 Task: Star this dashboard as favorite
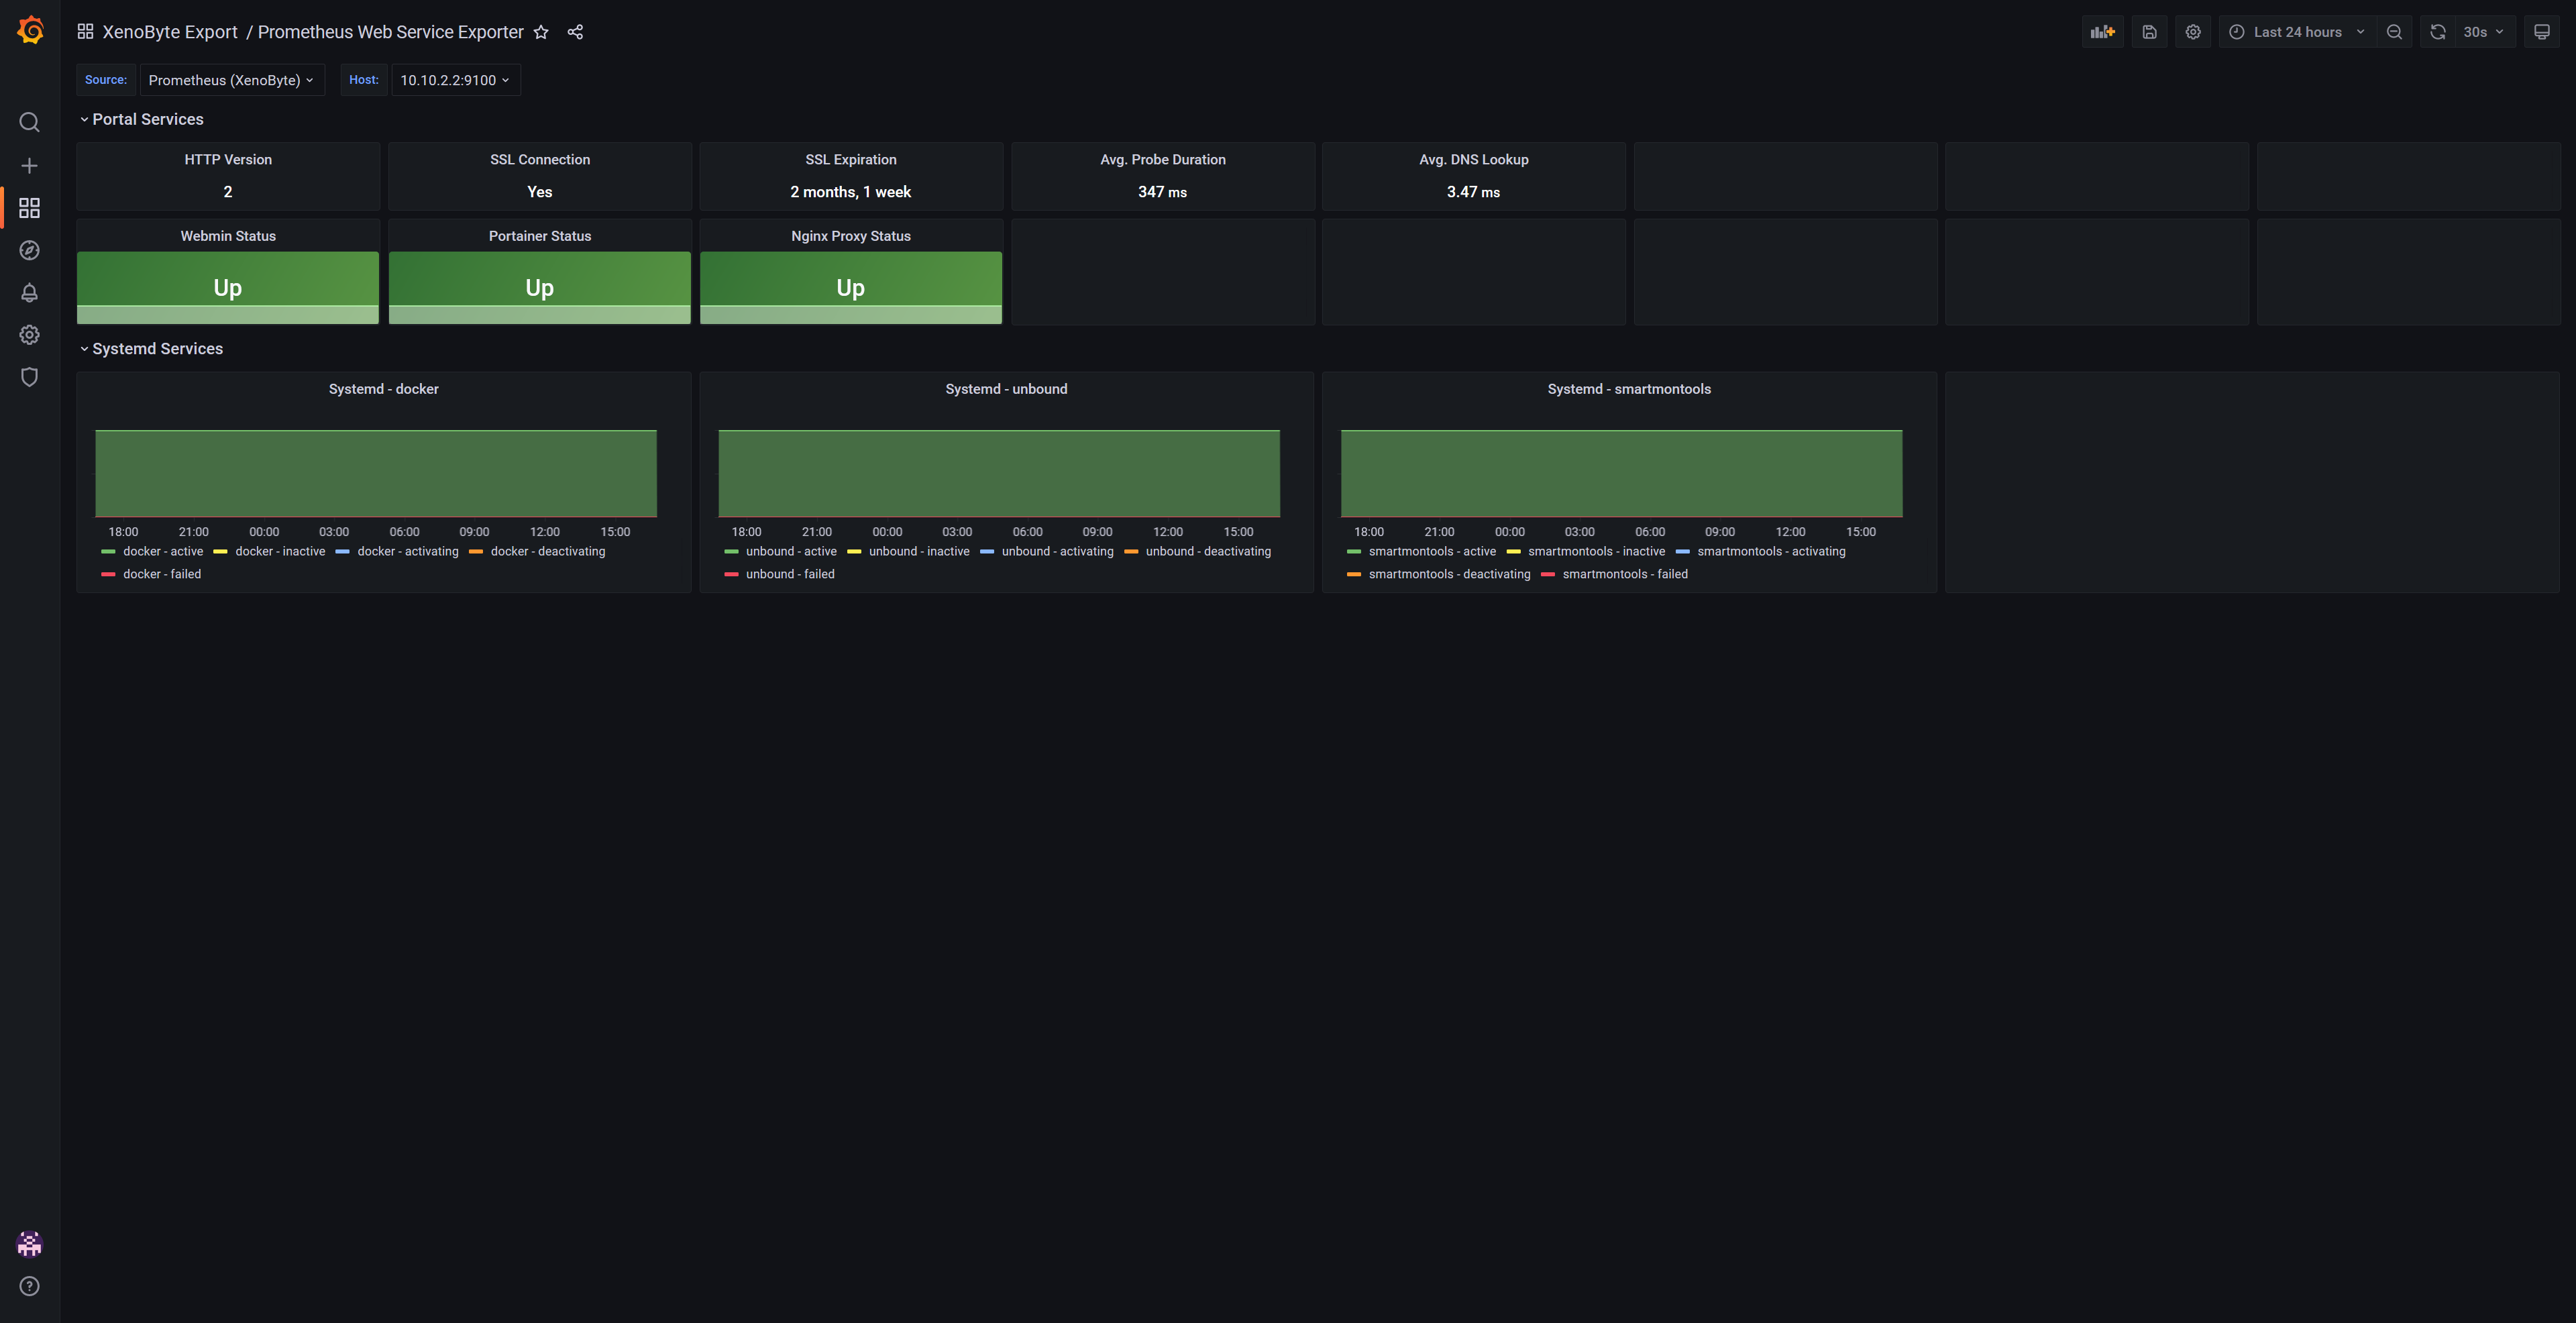pos(541,32)
